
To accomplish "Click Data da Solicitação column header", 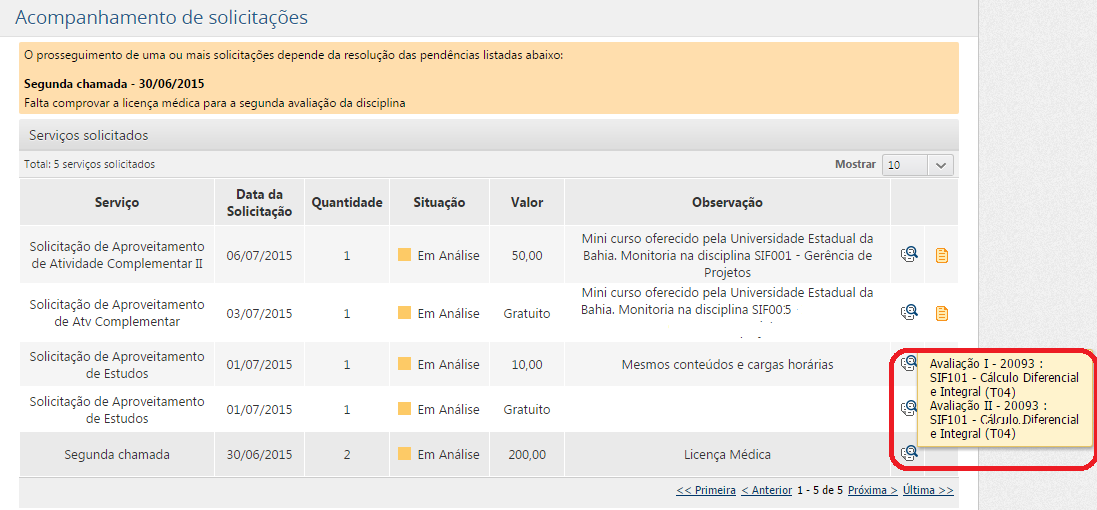I will pyautogui.click(x=259, y=202).
